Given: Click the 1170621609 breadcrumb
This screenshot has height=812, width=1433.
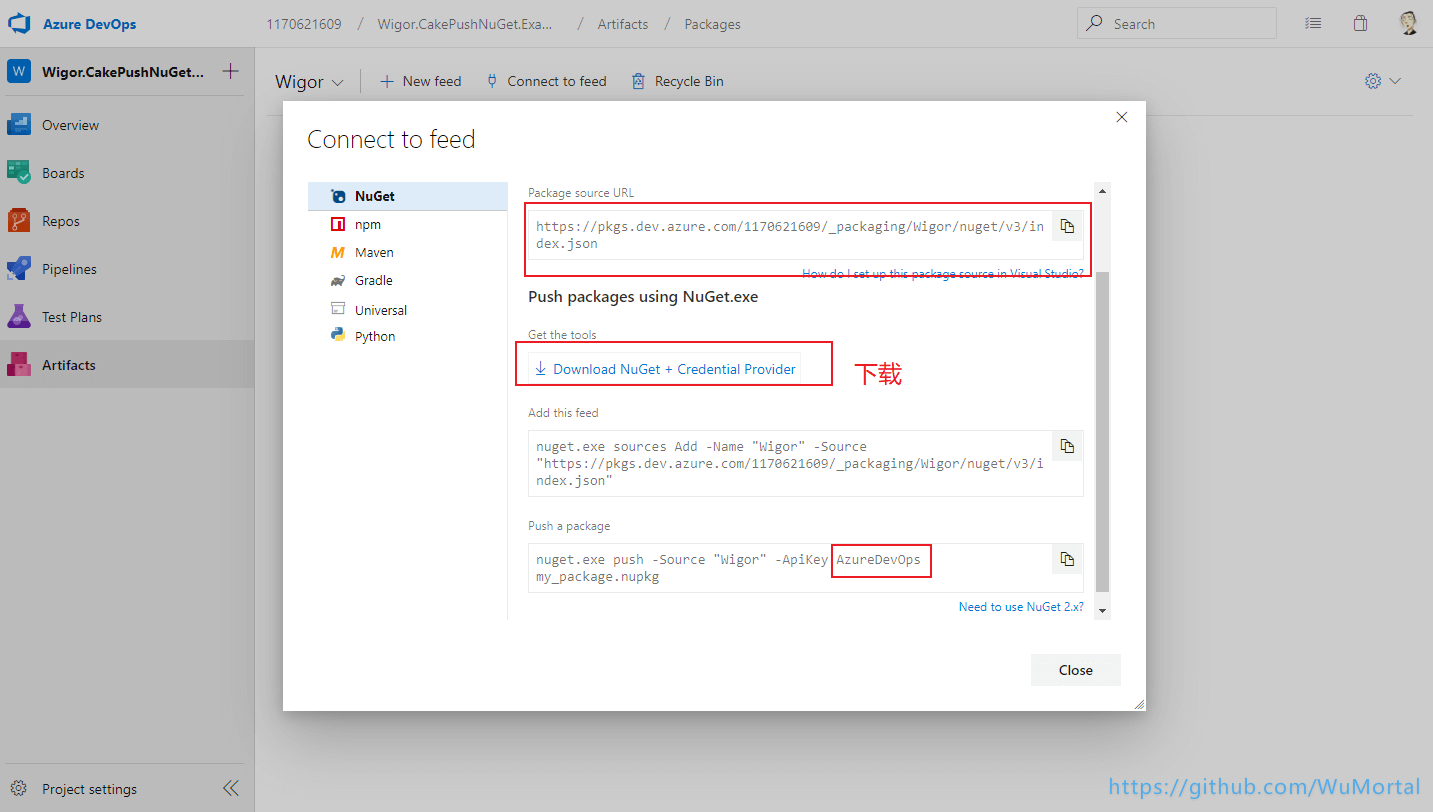Looking at the screenshot, I should pyautogui.click(x=303, y=24).
